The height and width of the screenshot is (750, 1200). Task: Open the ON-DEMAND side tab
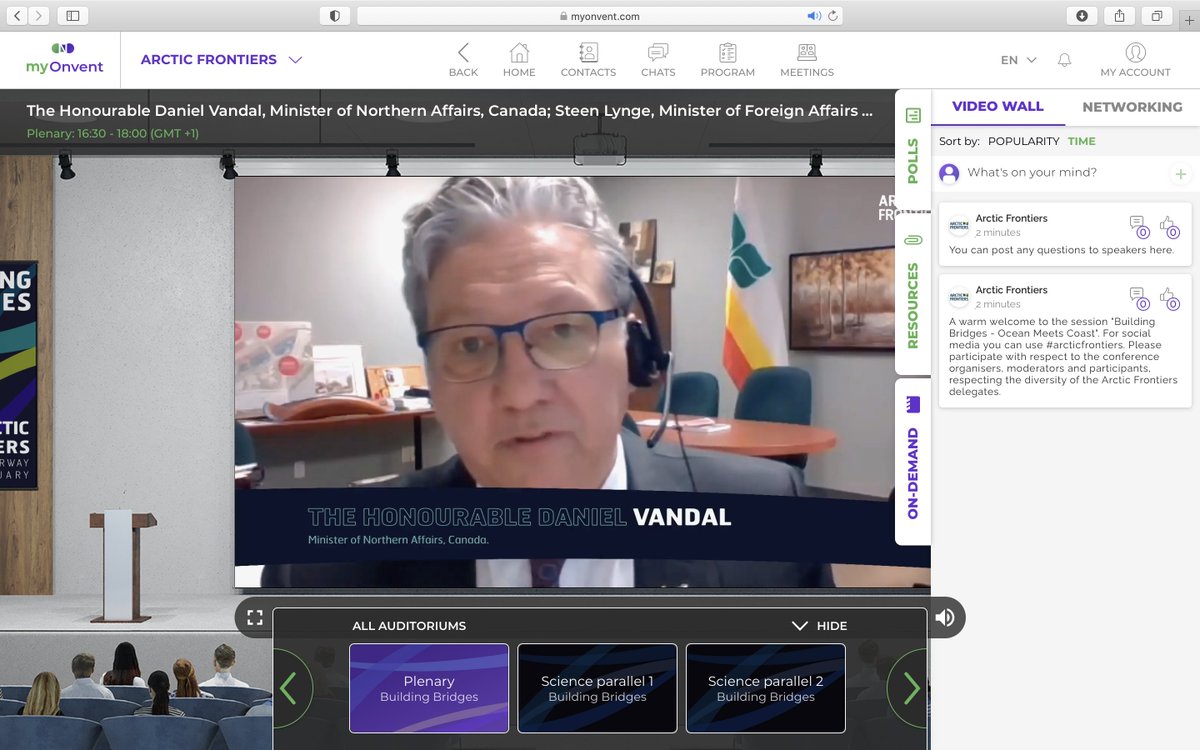point(912,460)
